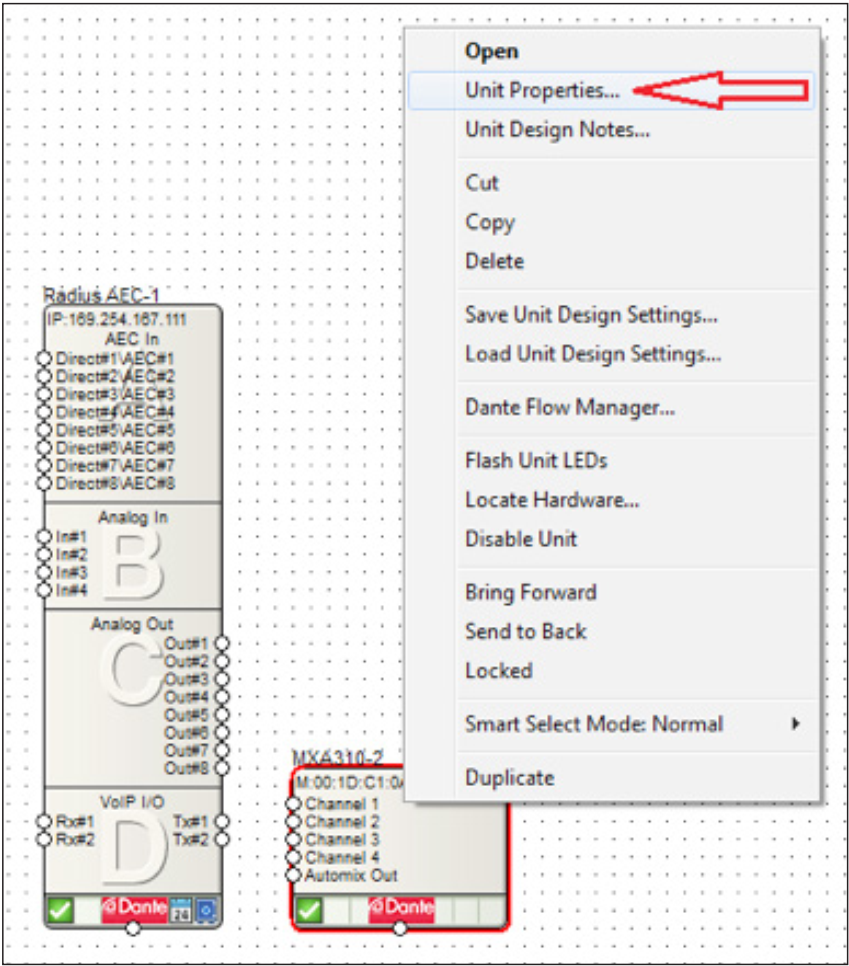Select Dante Flow Manager menu entry
This screenshot has width=849, height=966.
[569, 407]
